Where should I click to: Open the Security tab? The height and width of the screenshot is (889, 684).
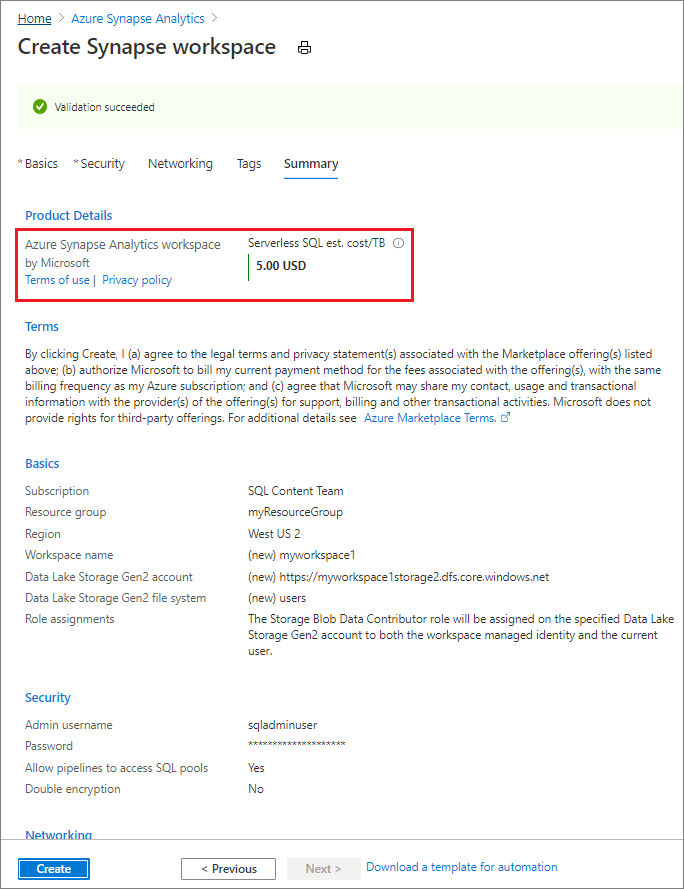point(102,164)
